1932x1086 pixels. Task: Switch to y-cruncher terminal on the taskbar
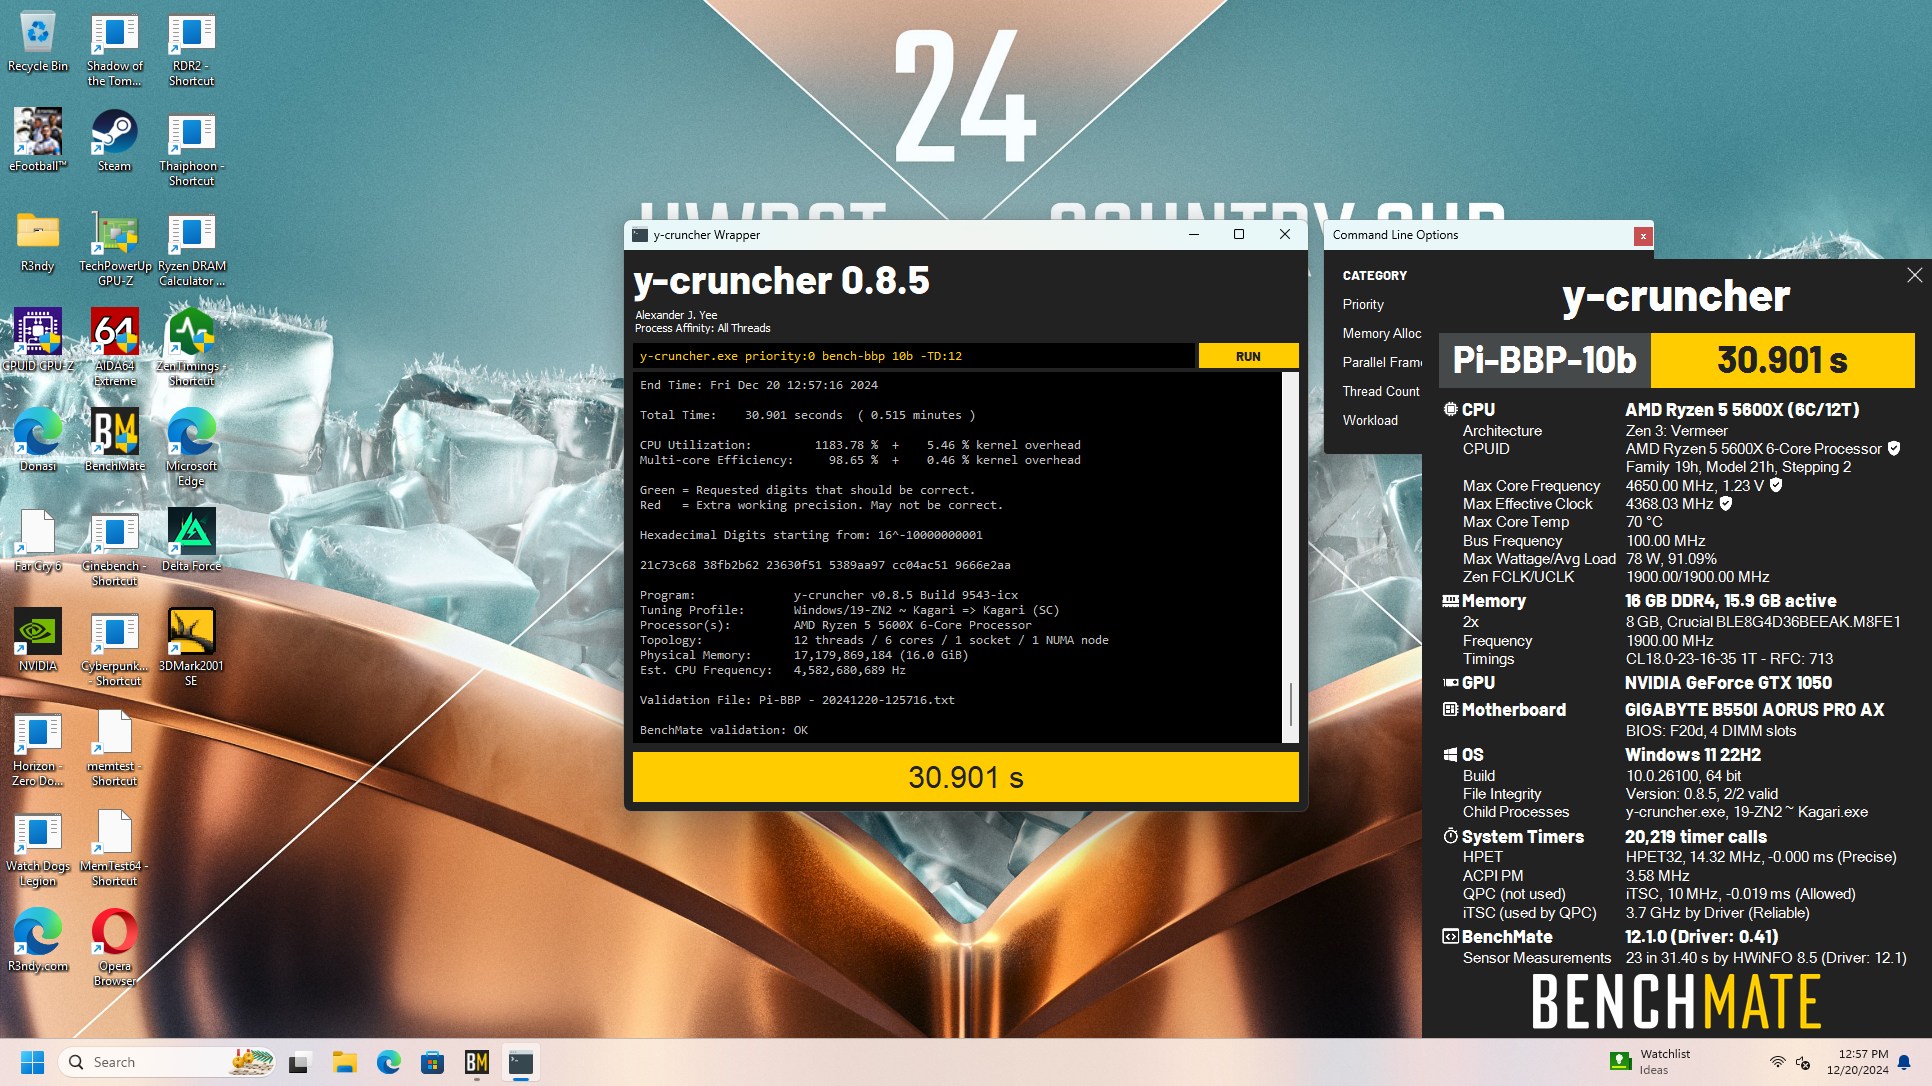(x=520, y=1062)
